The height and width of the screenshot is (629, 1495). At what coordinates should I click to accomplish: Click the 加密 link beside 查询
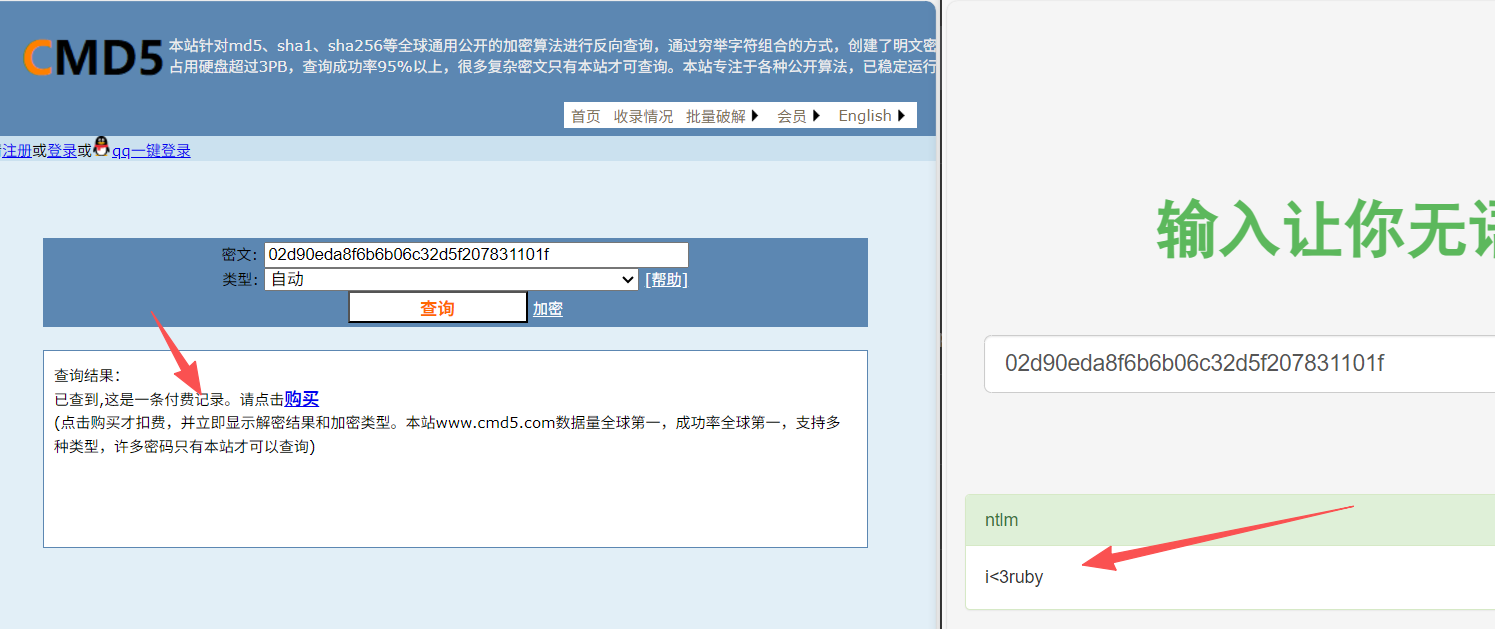547,309
